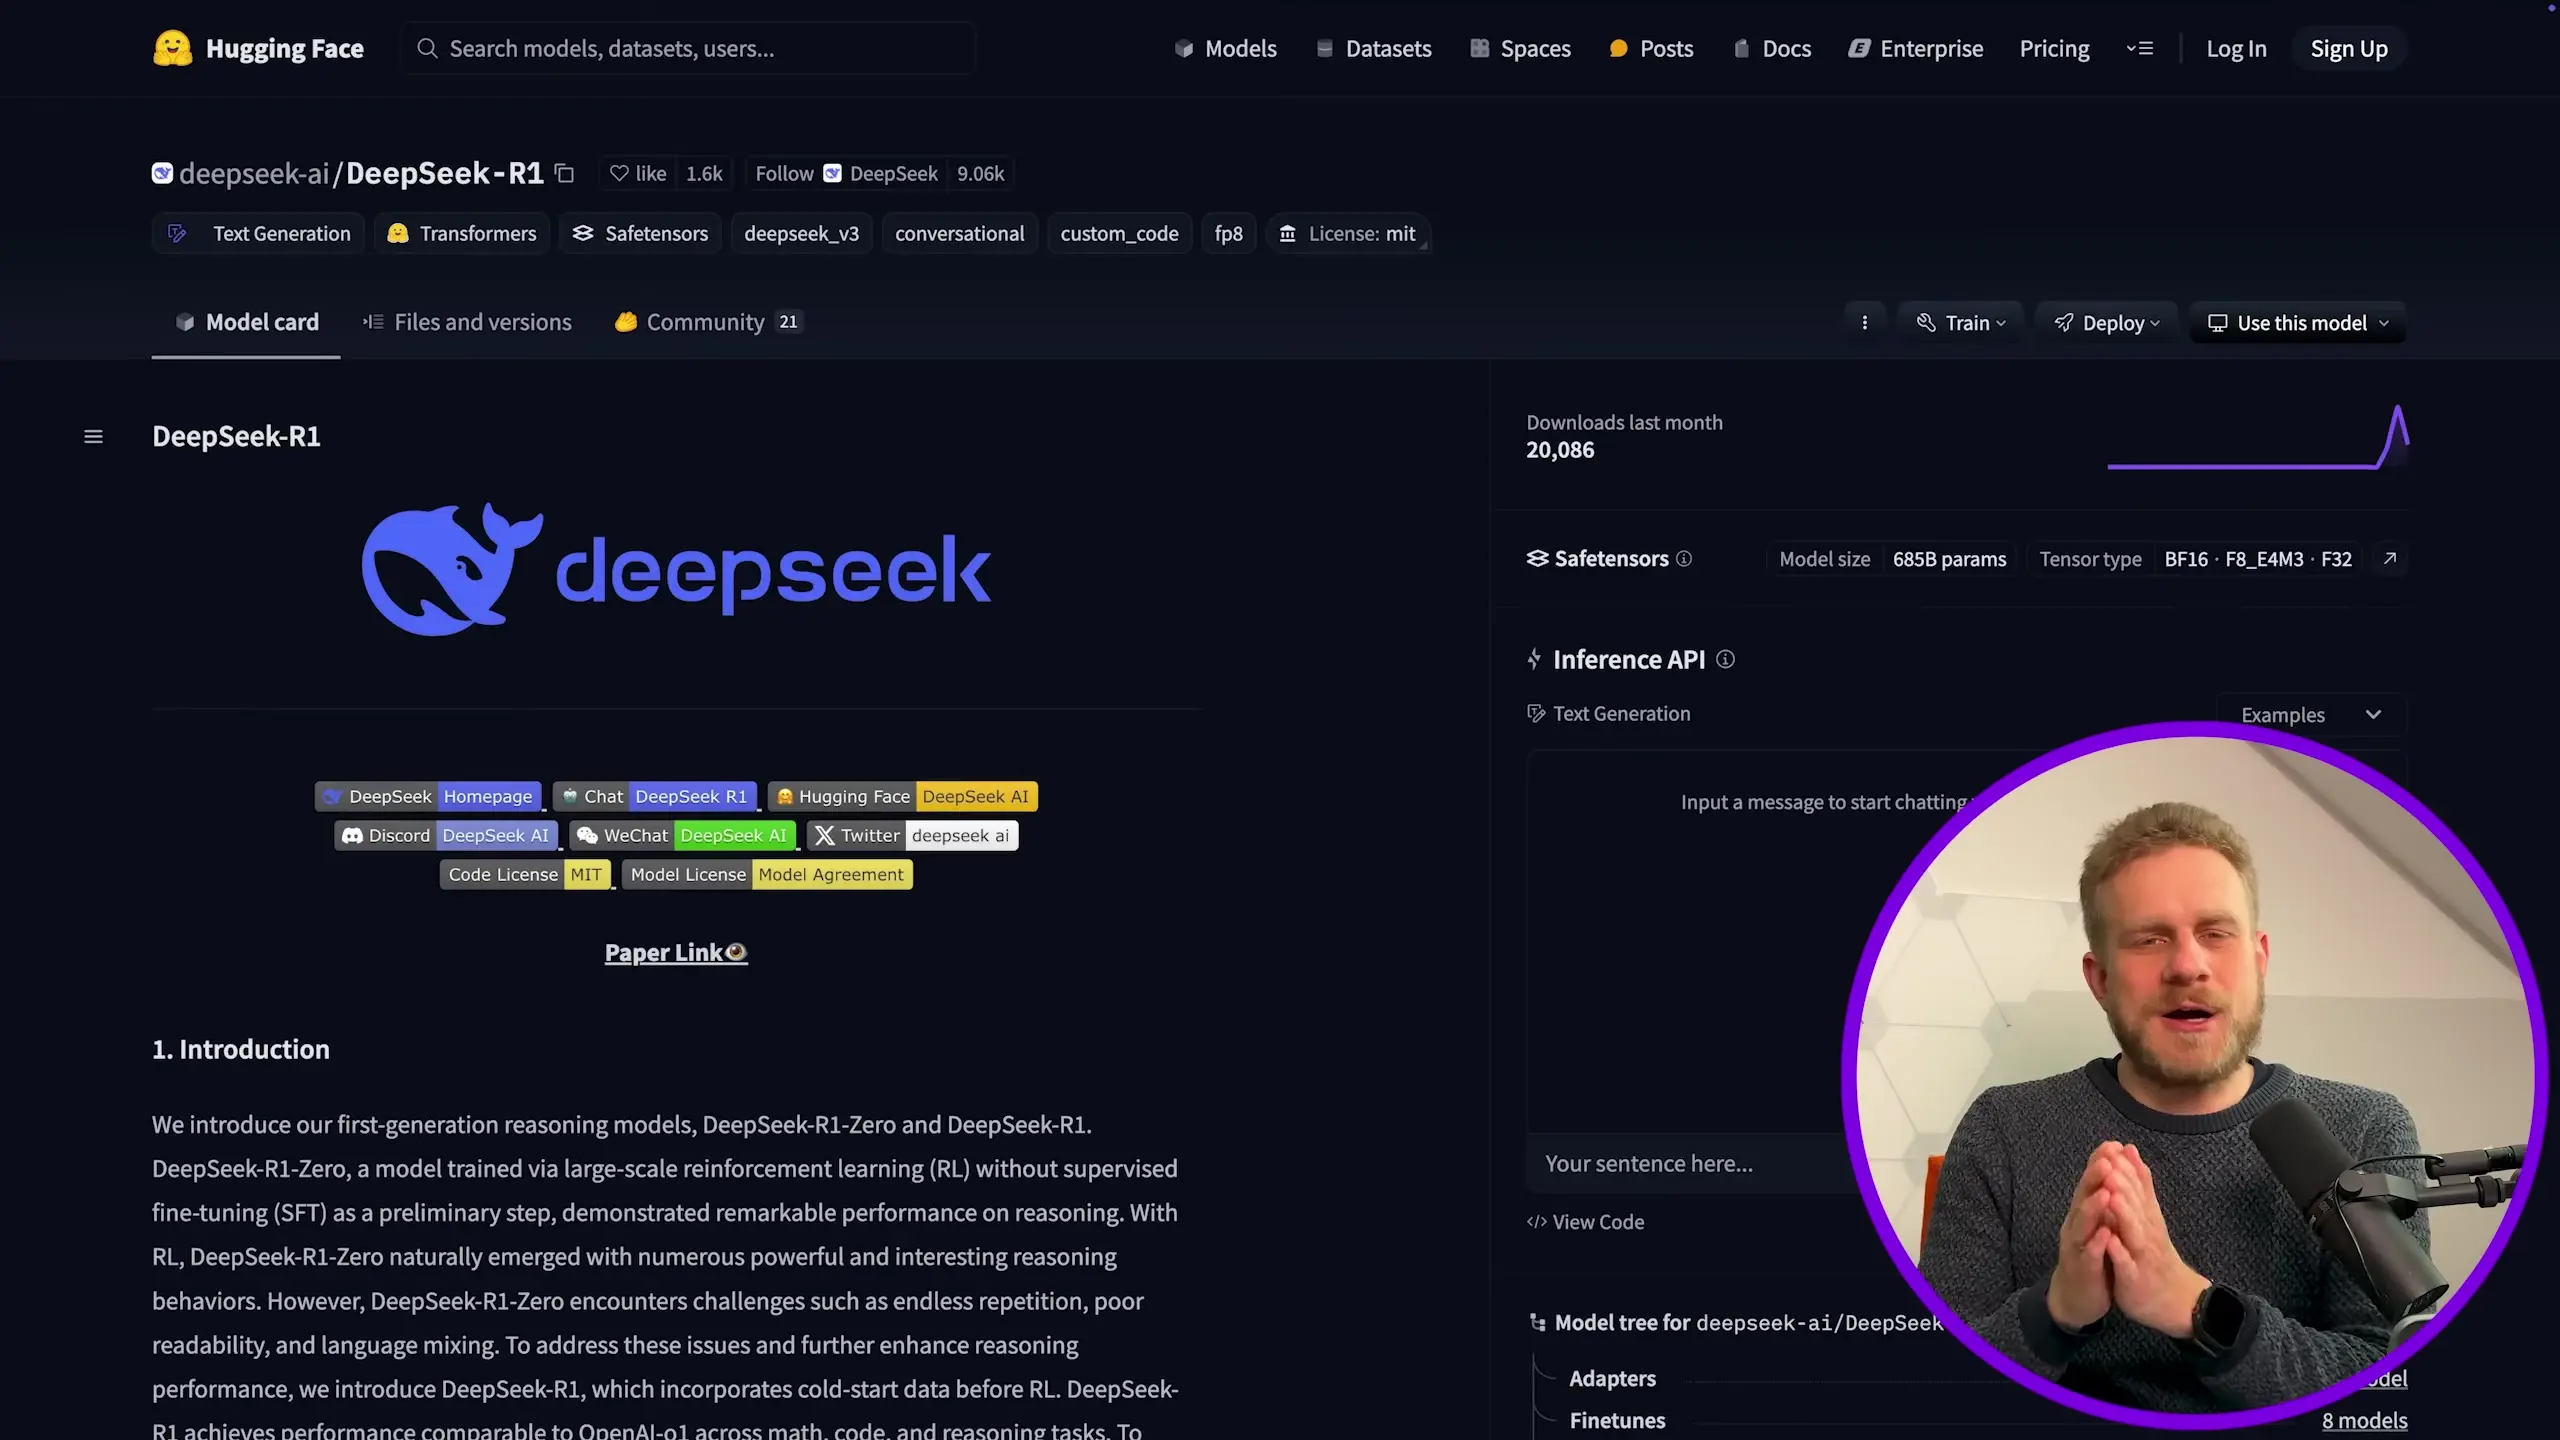The image size is (2560, 1440).
Task: Open the table of contents hamburger icon
Action: coord(93,436)
